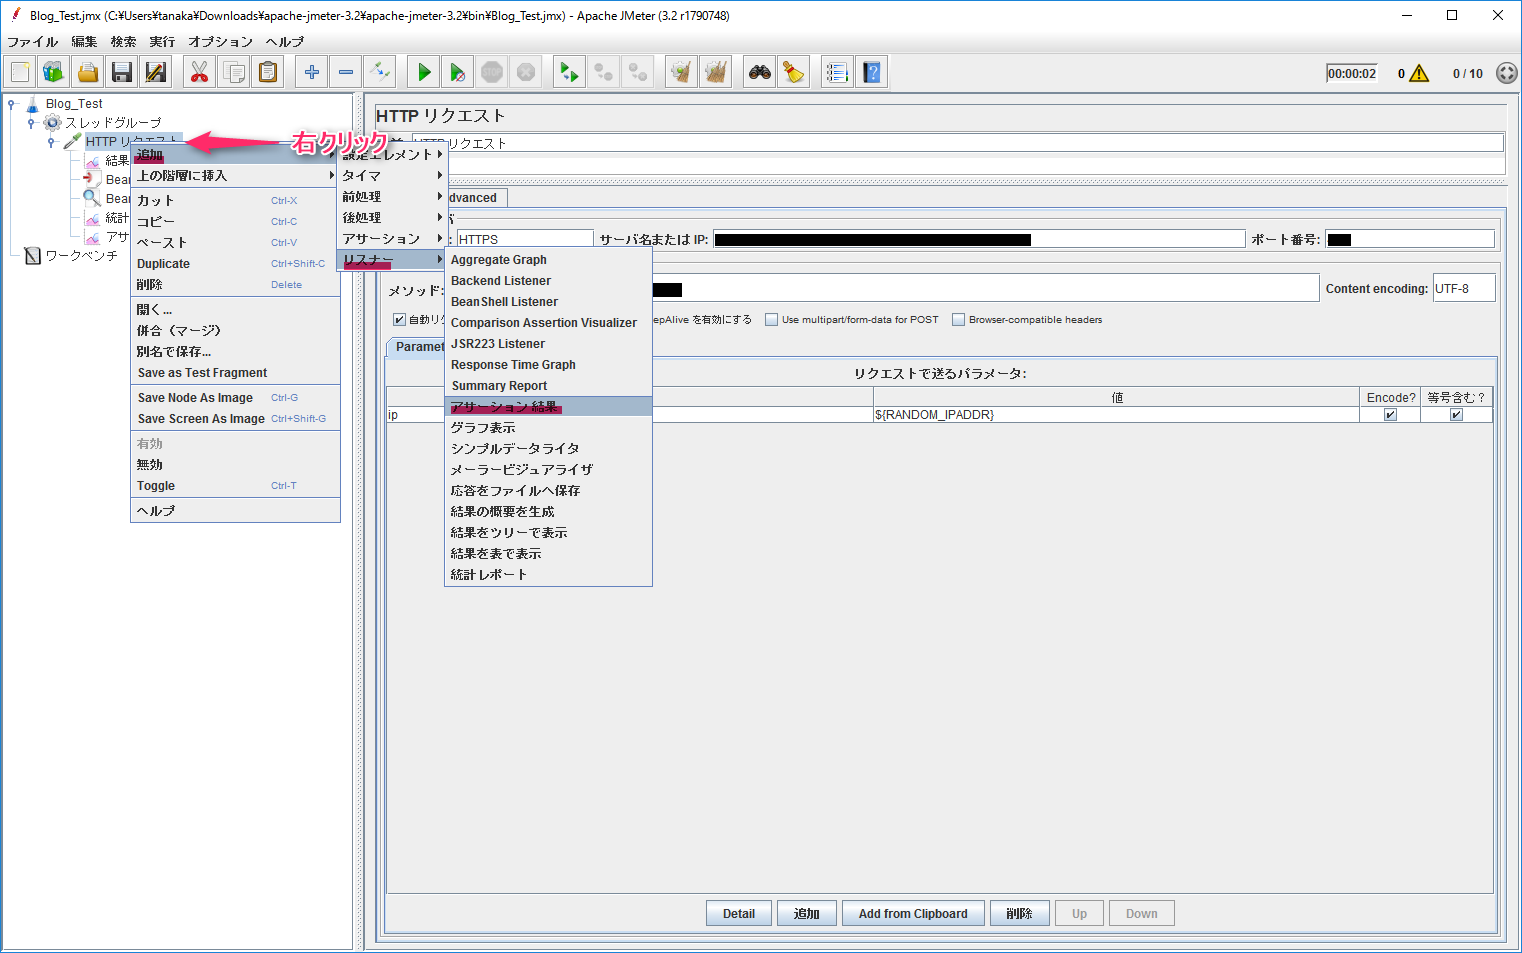Open the アサーション submenu
This screenshot has height=953, width=1522.
392,239
